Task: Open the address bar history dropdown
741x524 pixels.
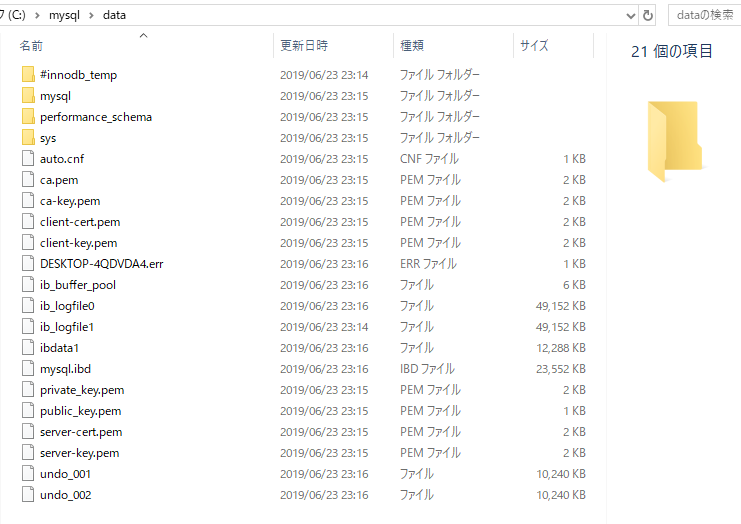Action: (630, 16)
